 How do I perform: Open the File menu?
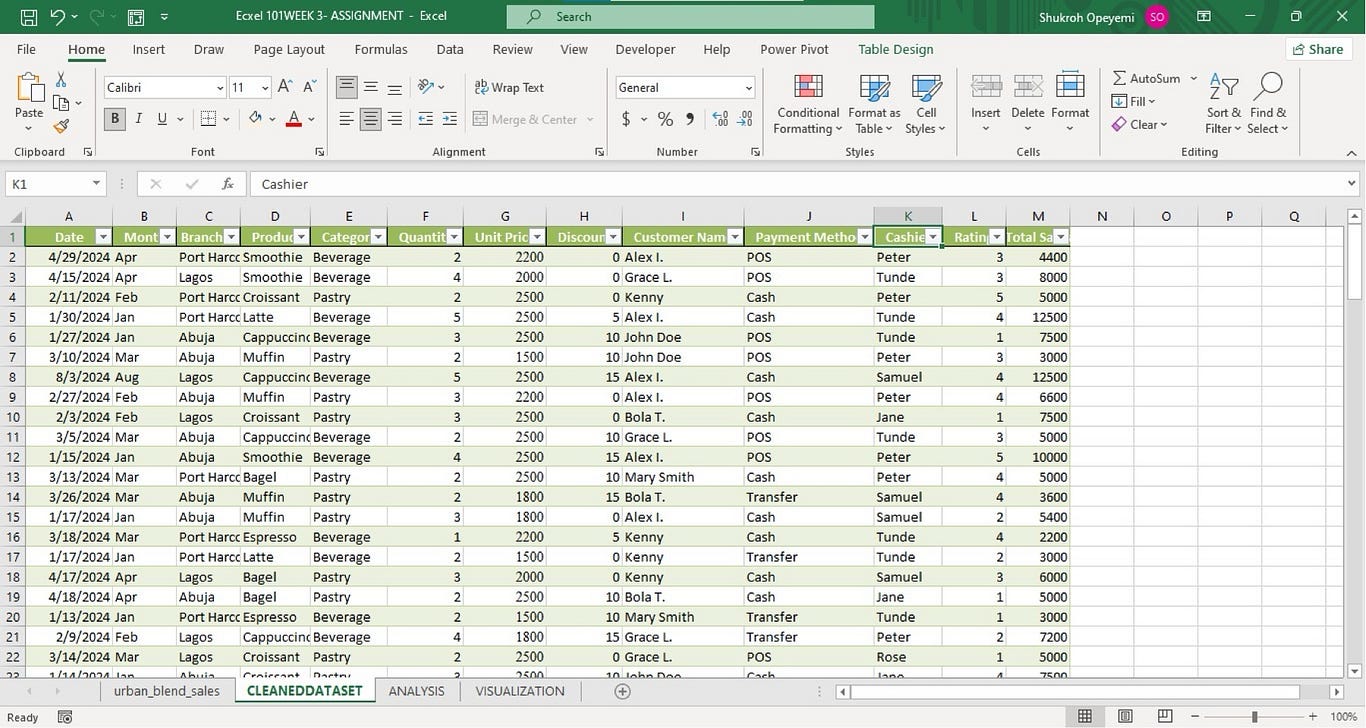click(26, 49)
